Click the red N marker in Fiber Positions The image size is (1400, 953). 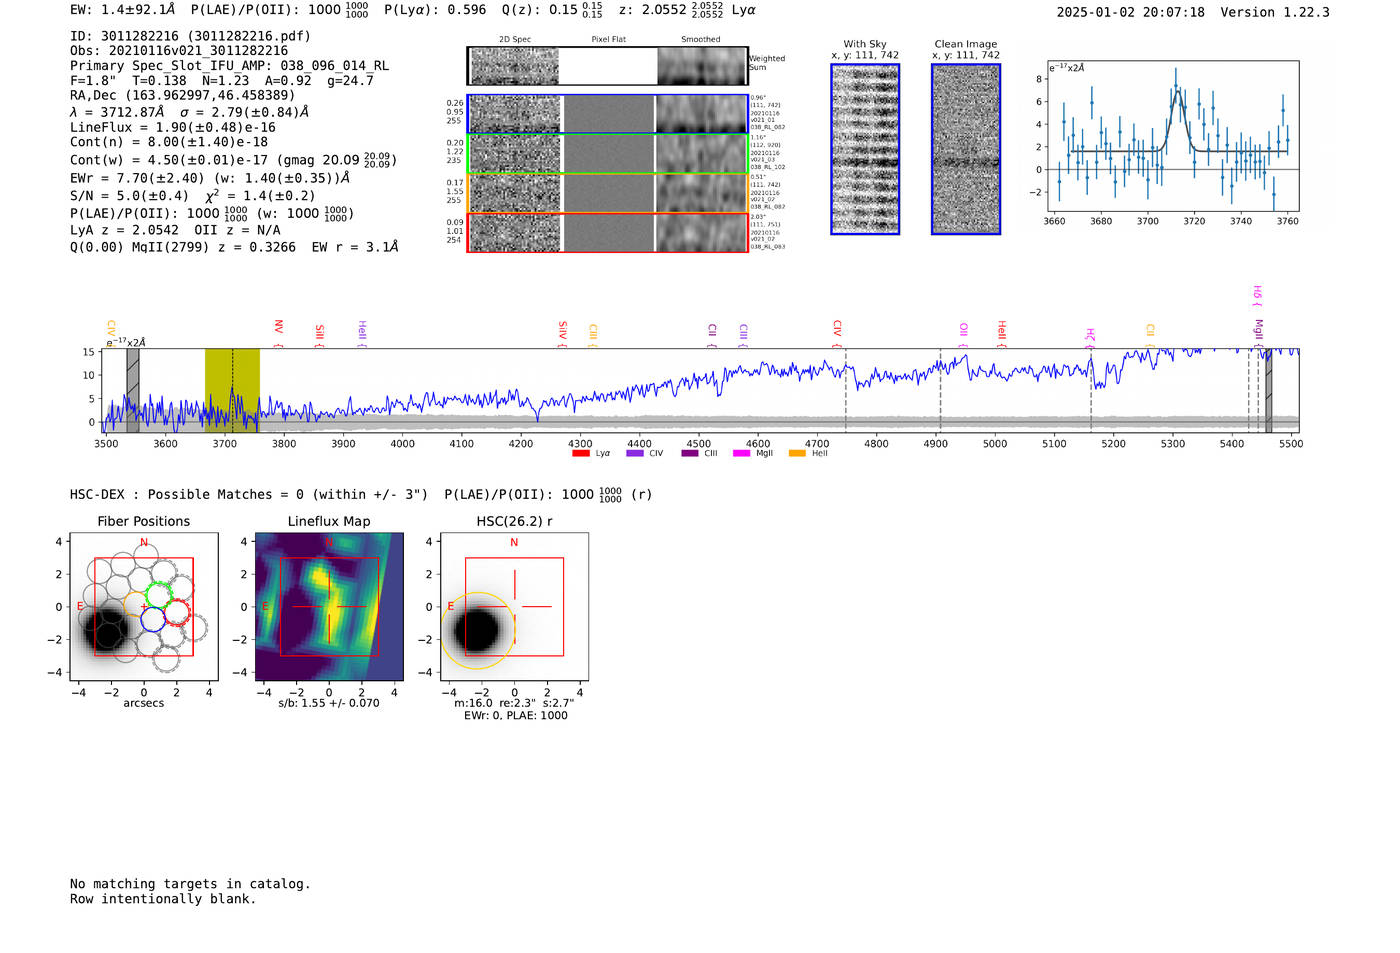[144, 543]
